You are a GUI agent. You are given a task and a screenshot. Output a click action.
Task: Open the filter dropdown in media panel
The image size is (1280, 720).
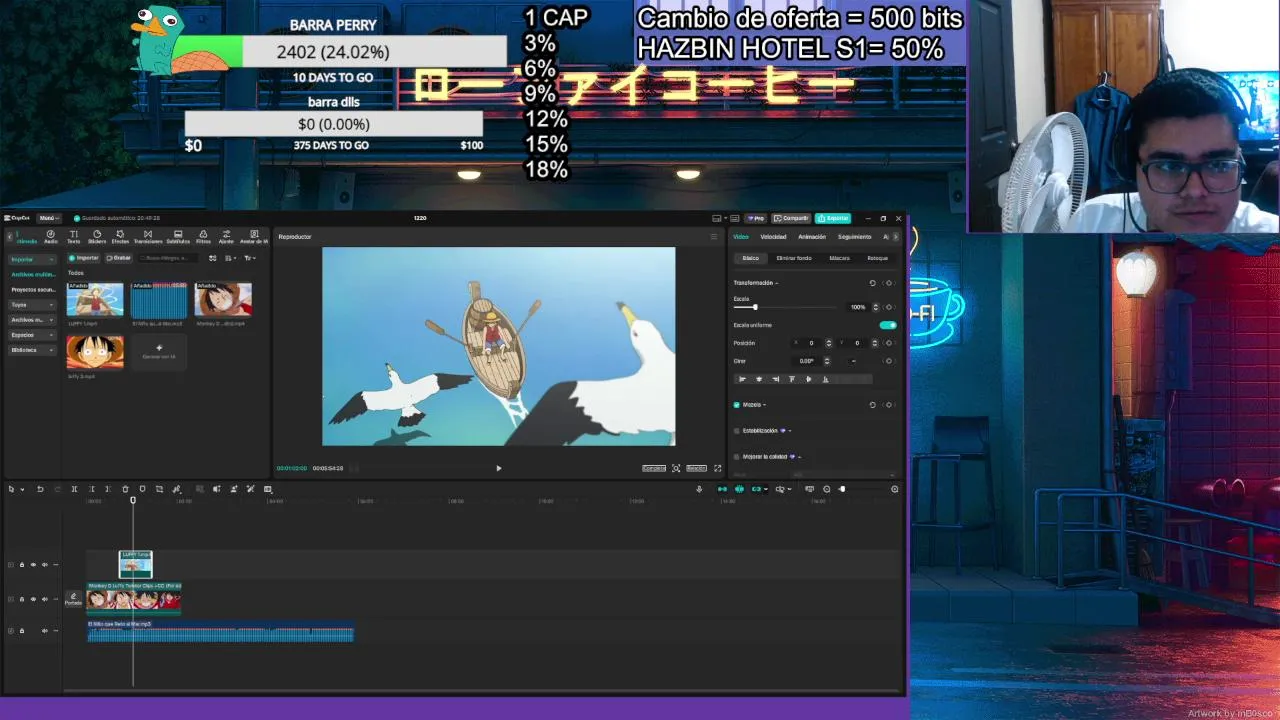(x=250, y=258)
